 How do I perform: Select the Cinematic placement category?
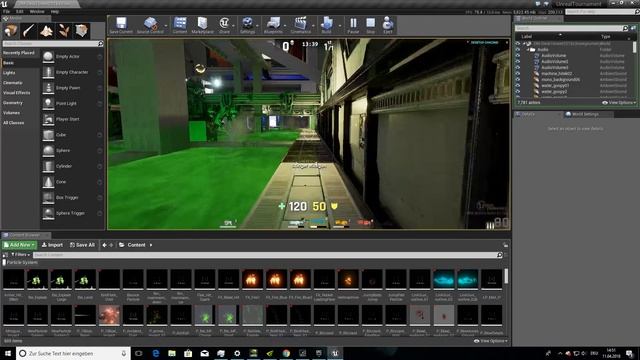(13, 83)
